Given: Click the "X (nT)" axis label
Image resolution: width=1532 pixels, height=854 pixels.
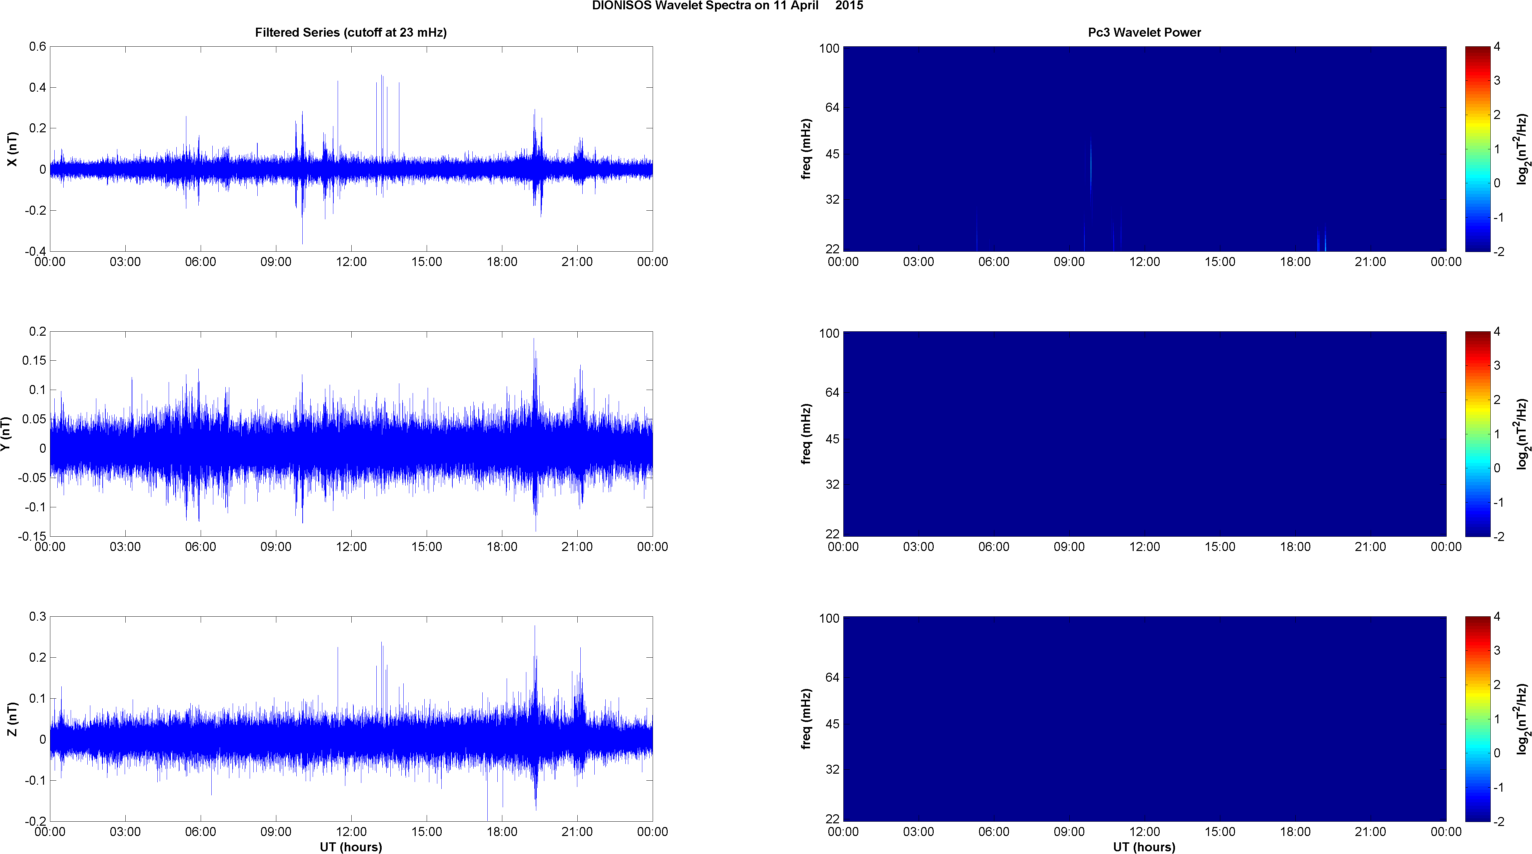Looking at the screenshot, I should pyautogui.click(x=12, y=149).
